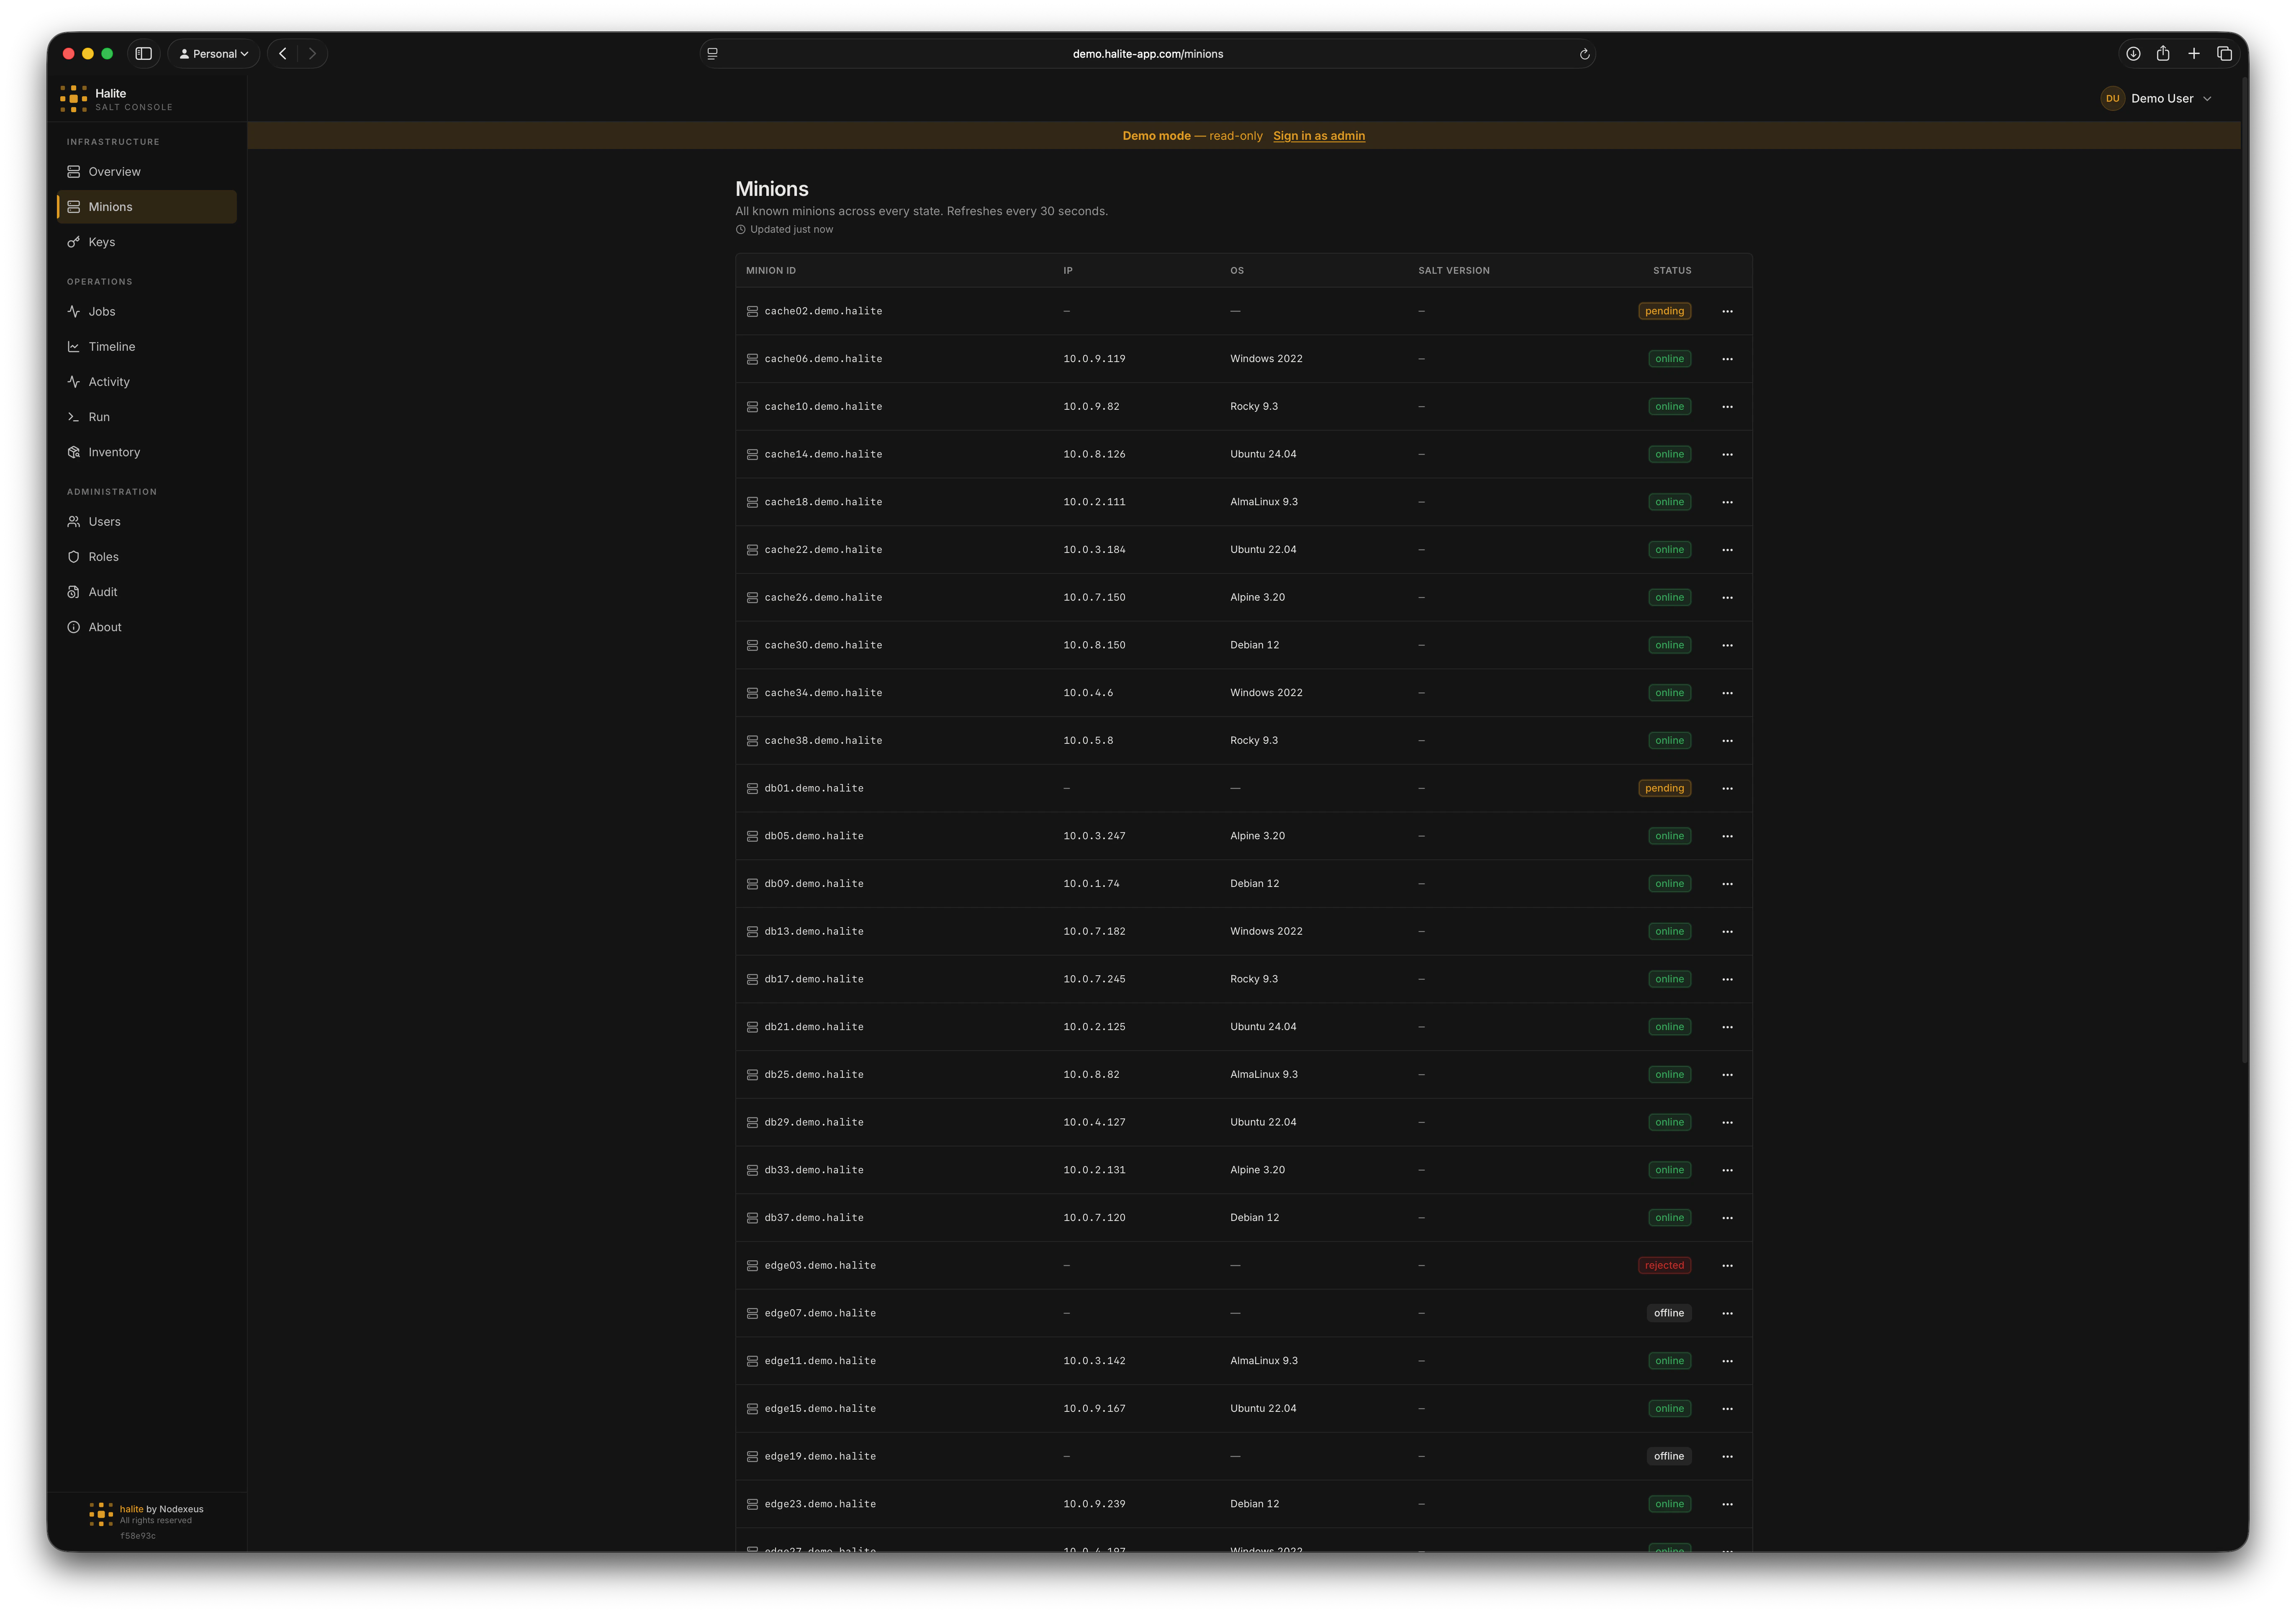Click the Inventory cube icon
Viewport: 2296px width, 1614px height.
[73, 452]
